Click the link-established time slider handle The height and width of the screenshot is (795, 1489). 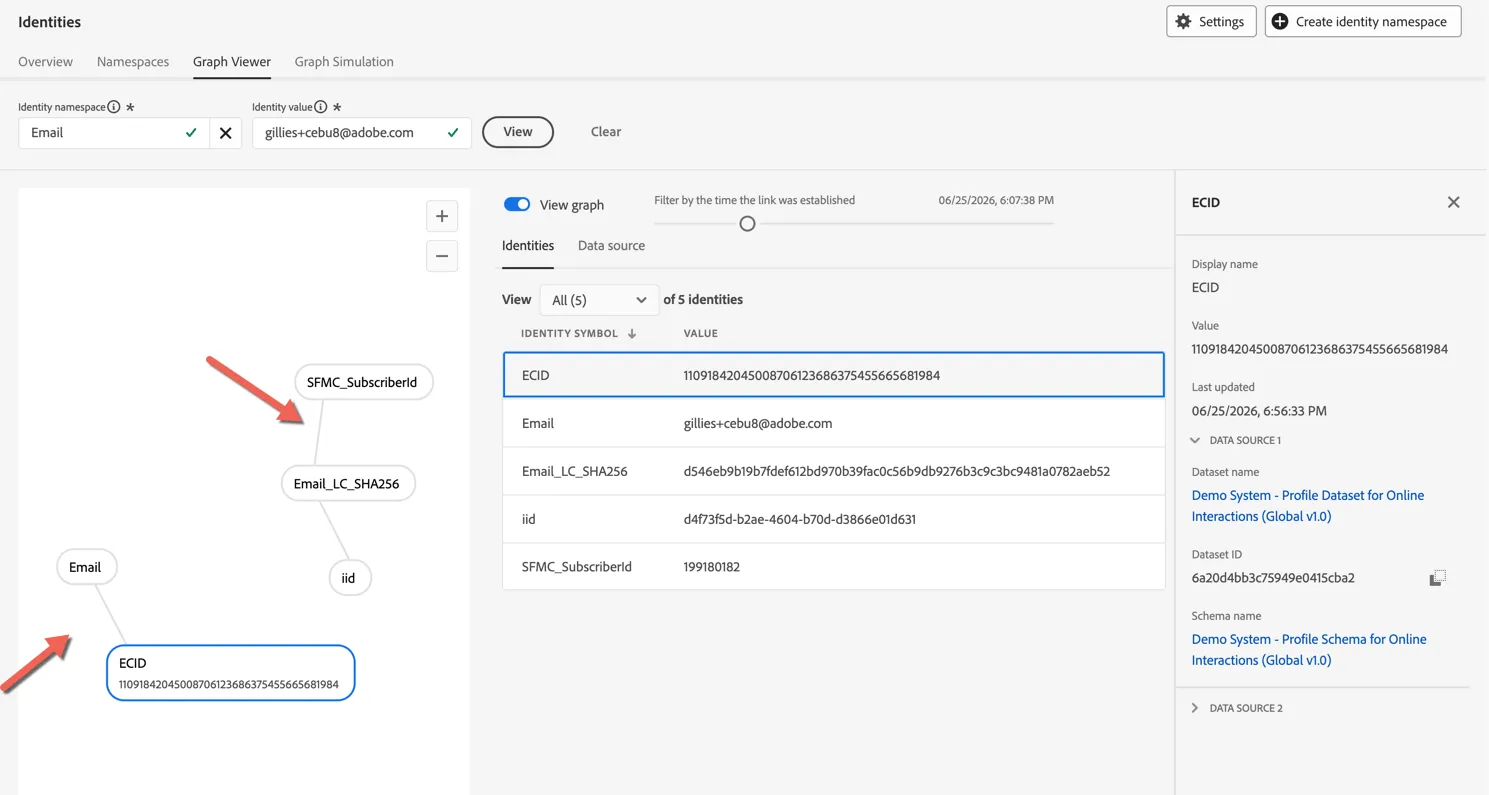tap(747, 224)
